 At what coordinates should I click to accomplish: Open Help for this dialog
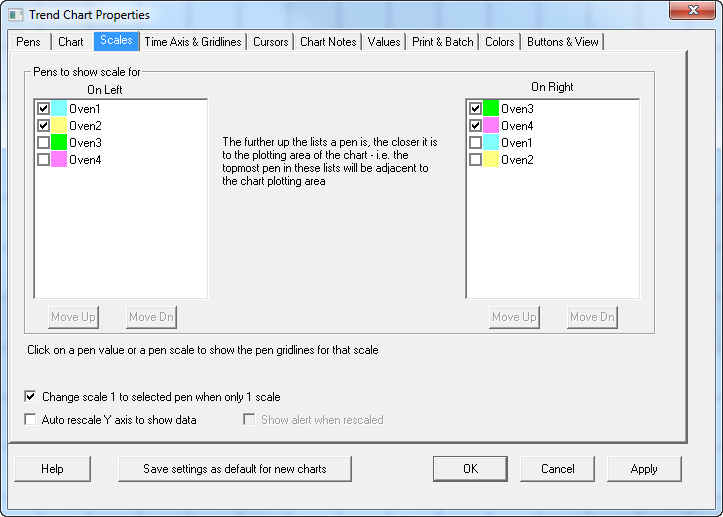point(52,469)
